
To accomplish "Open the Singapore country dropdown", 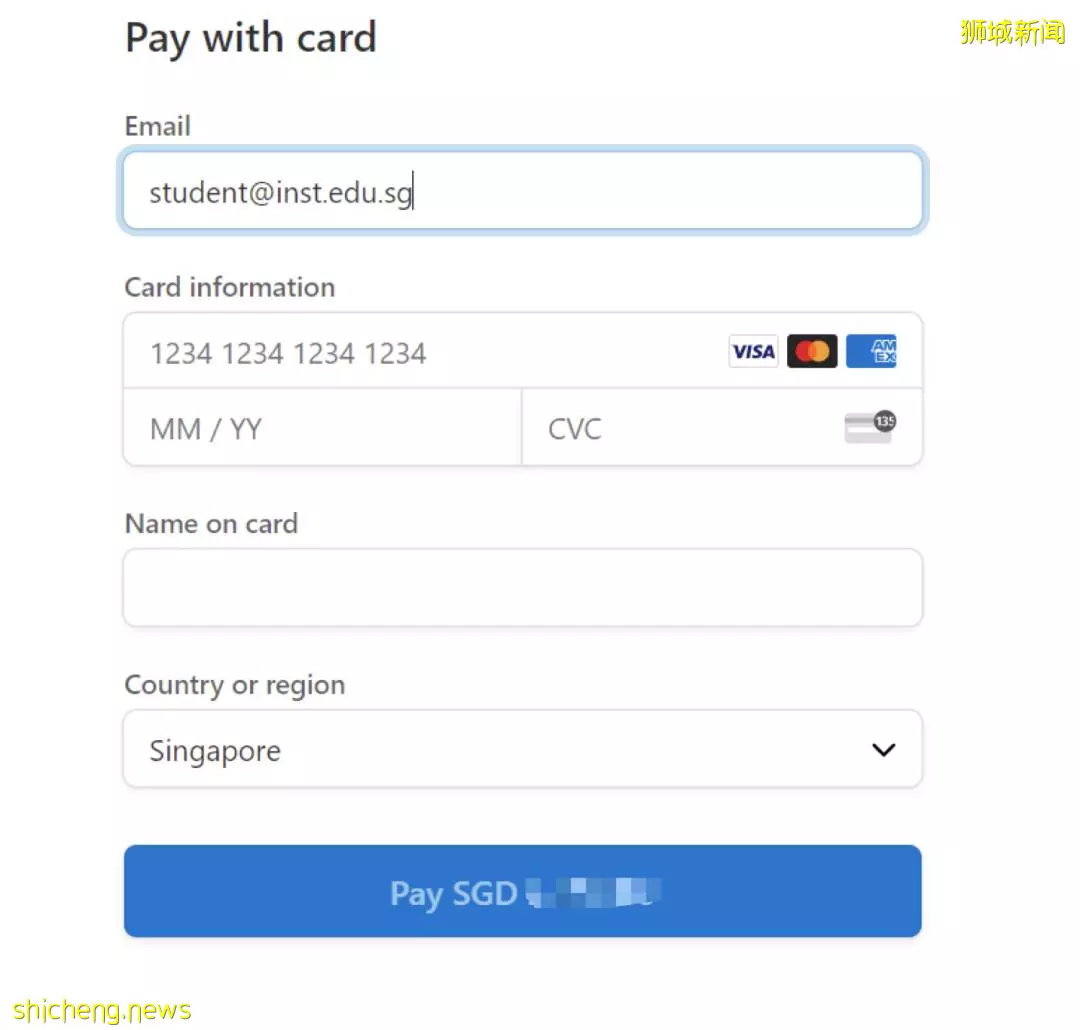I will point(523,749).
